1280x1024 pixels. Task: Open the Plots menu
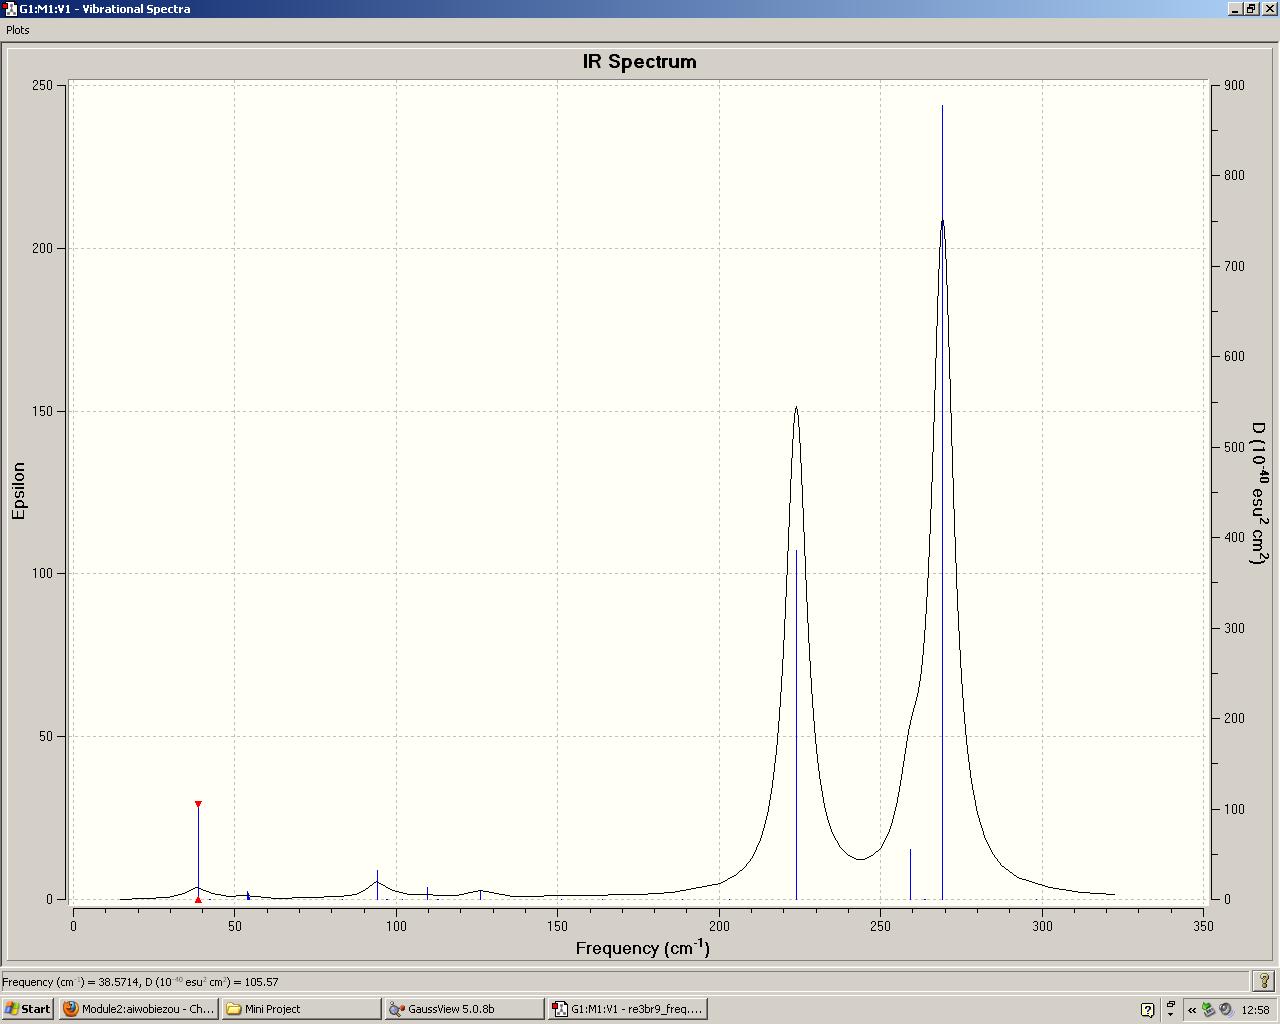tap(18, 30)
